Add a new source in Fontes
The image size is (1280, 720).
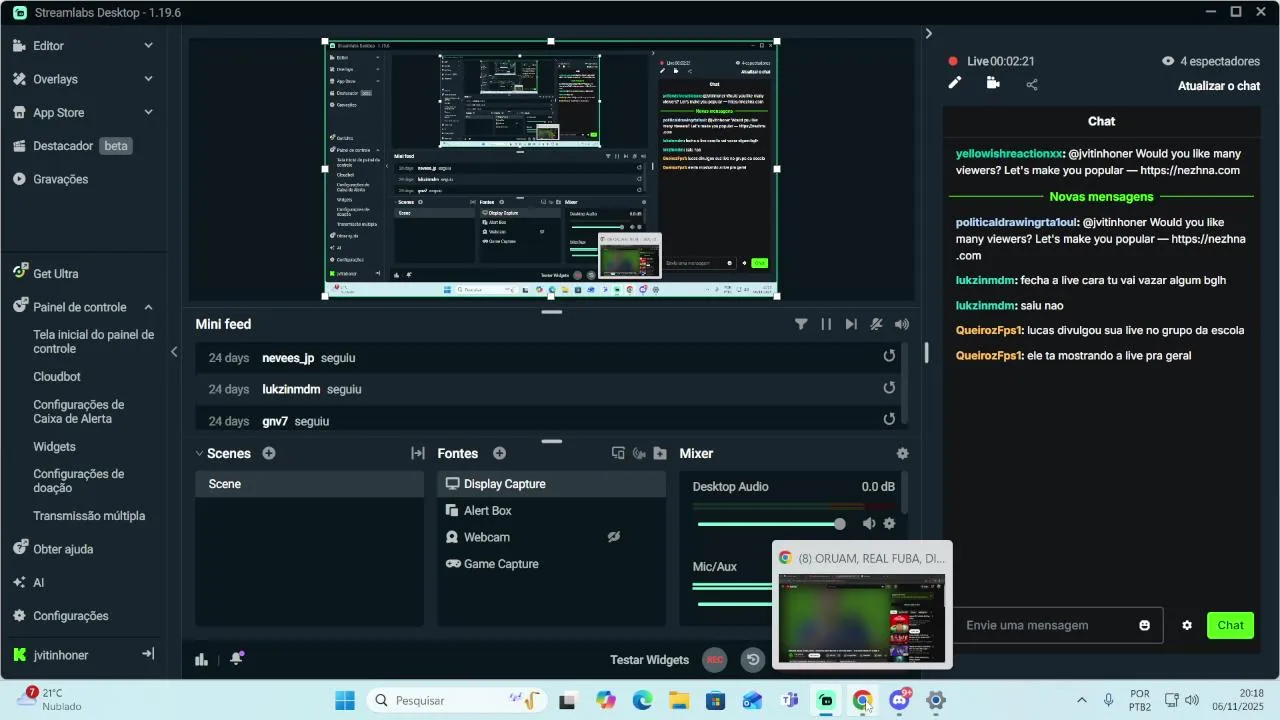pyautogui.click(x=499, y=454)
